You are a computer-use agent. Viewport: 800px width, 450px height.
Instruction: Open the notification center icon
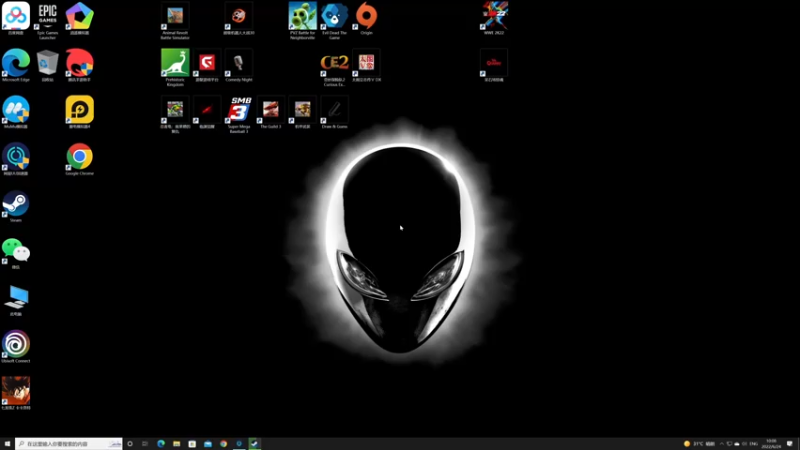pos(790,444)
